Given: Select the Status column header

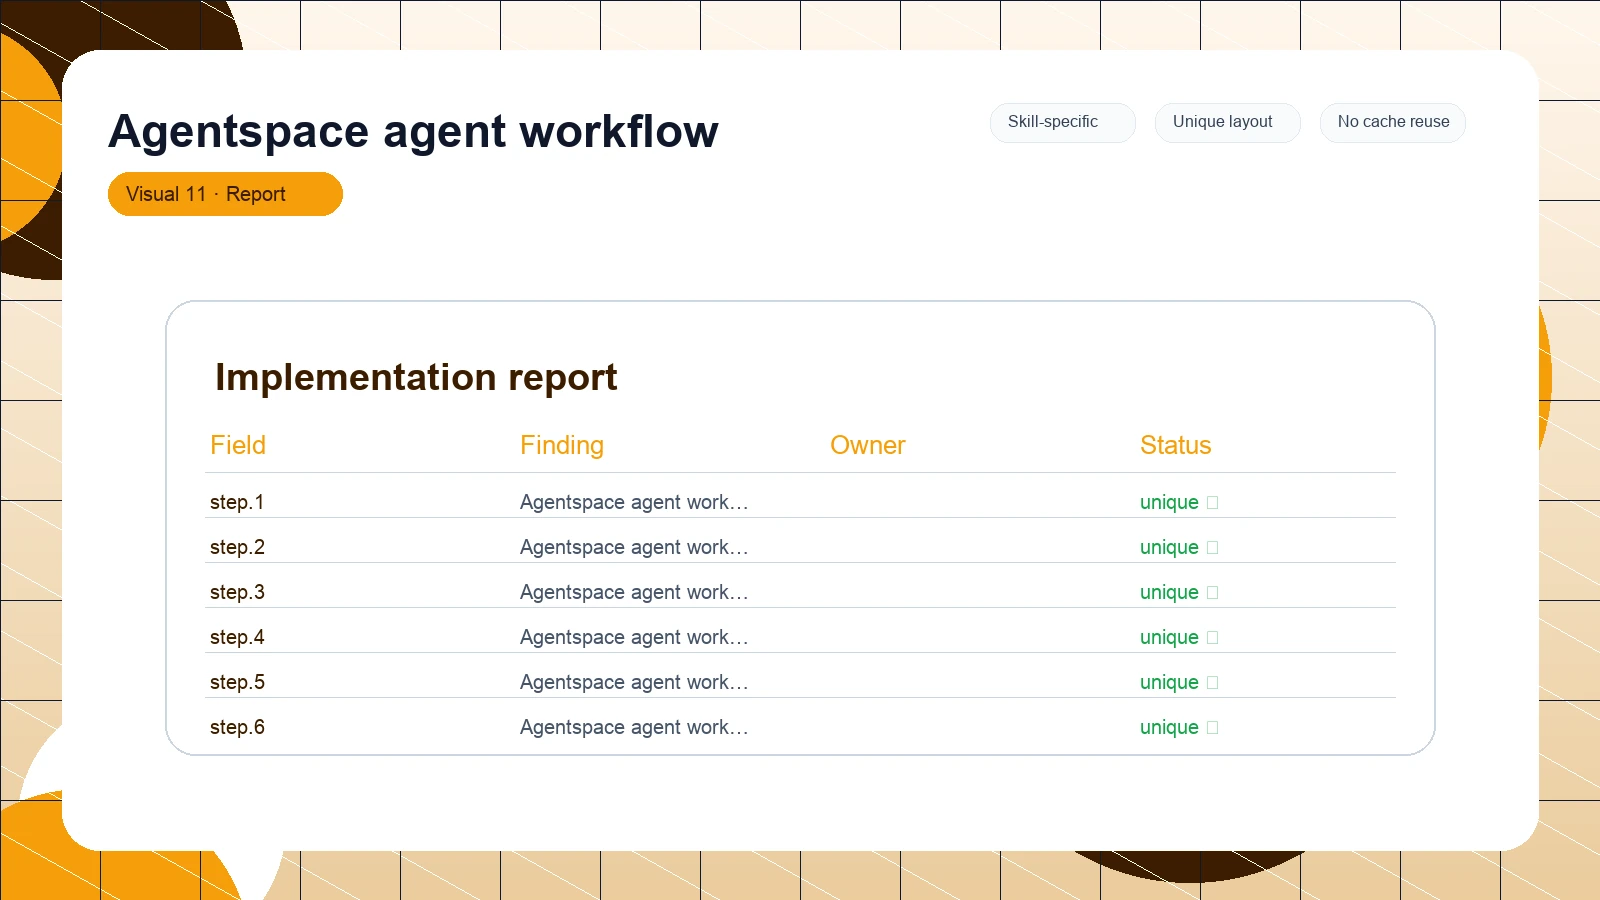Looking at the screenshot, I should [x=1176, y=445].
